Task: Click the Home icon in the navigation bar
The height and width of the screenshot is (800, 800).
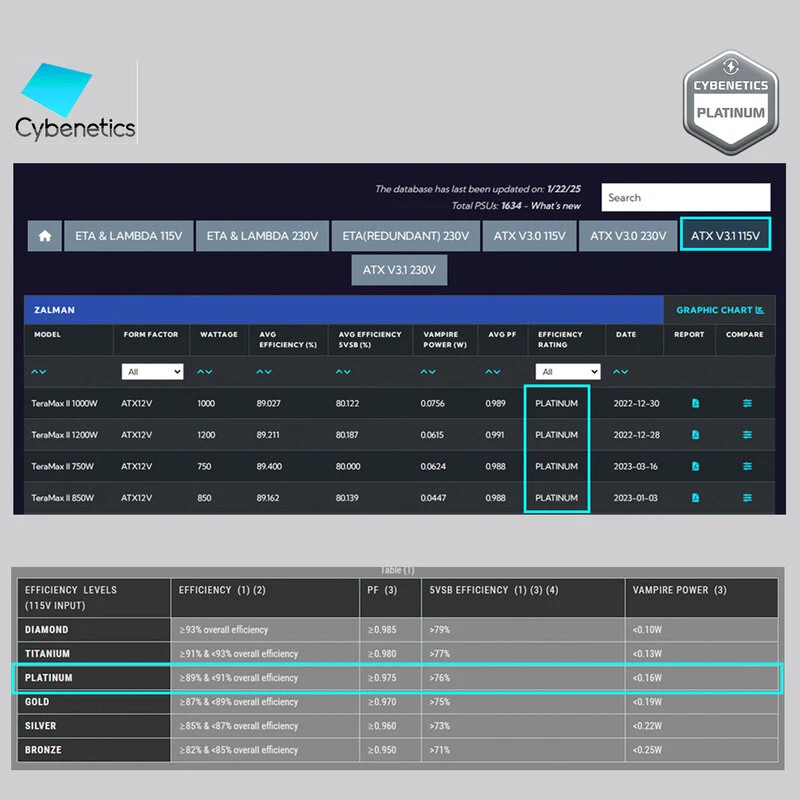Action: point(44,235)
